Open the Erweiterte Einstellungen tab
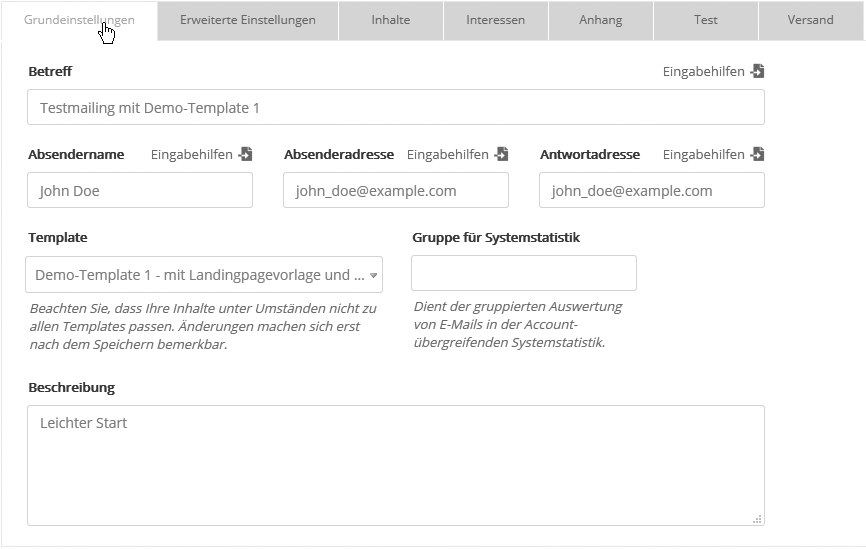The height and width of the screenshot is (549, 866). (247, 20)
